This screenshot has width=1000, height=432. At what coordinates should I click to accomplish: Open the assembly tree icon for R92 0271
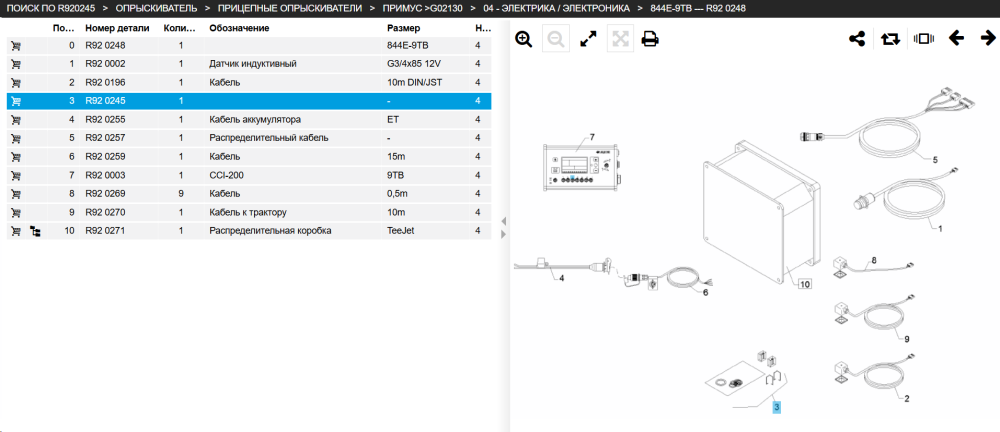[x=36, y=230]
